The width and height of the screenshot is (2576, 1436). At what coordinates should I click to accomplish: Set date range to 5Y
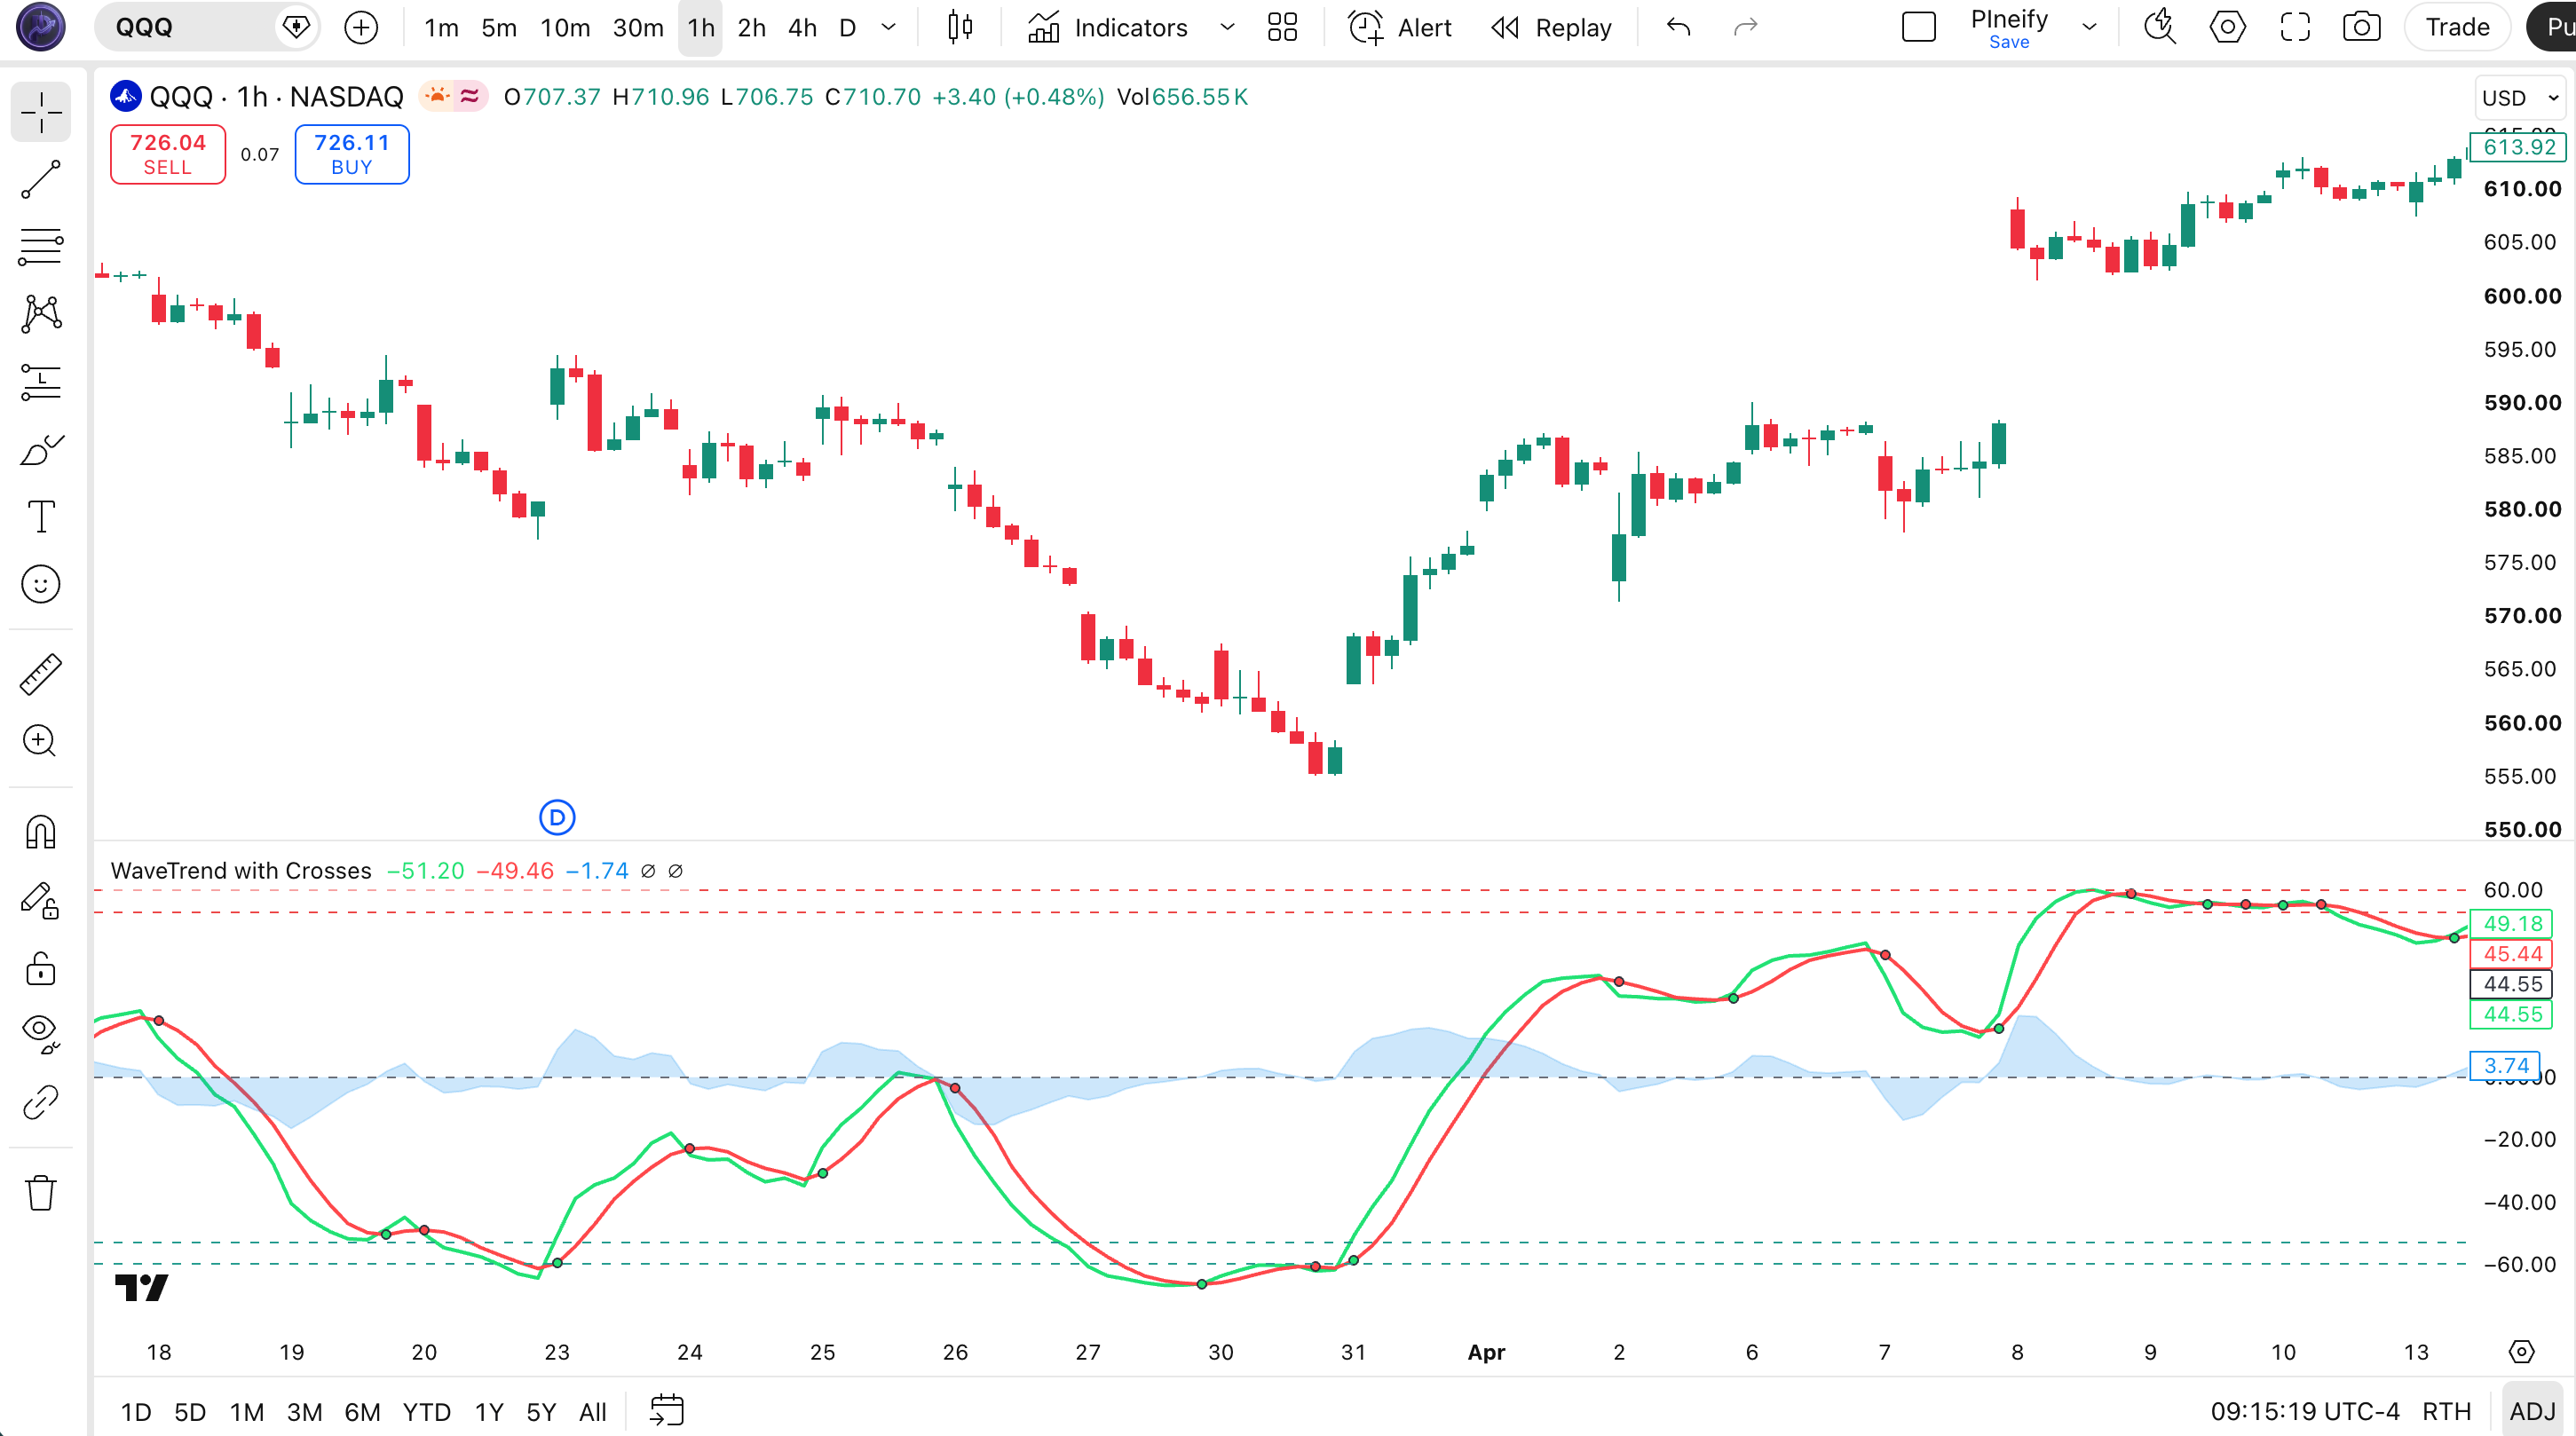pyautogui.click(x=541, y=1411)
